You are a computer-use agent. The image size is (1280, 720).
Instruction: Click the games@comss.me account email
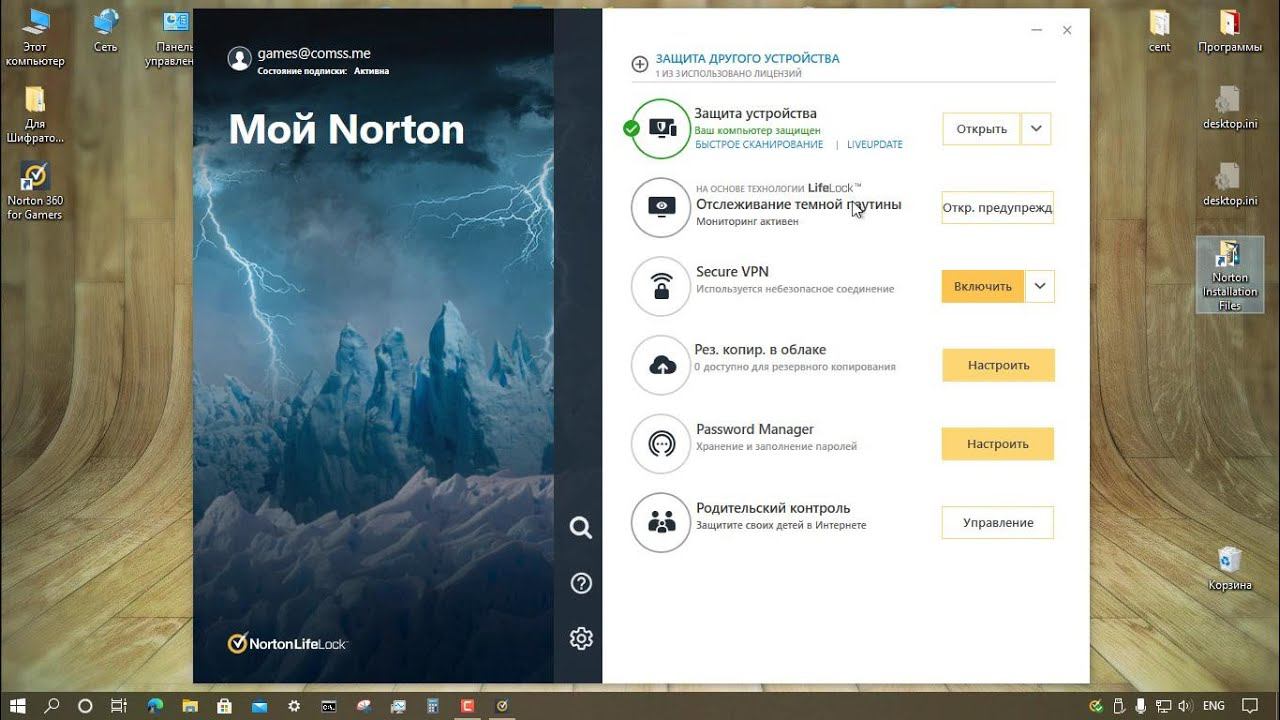pos(314,54)
